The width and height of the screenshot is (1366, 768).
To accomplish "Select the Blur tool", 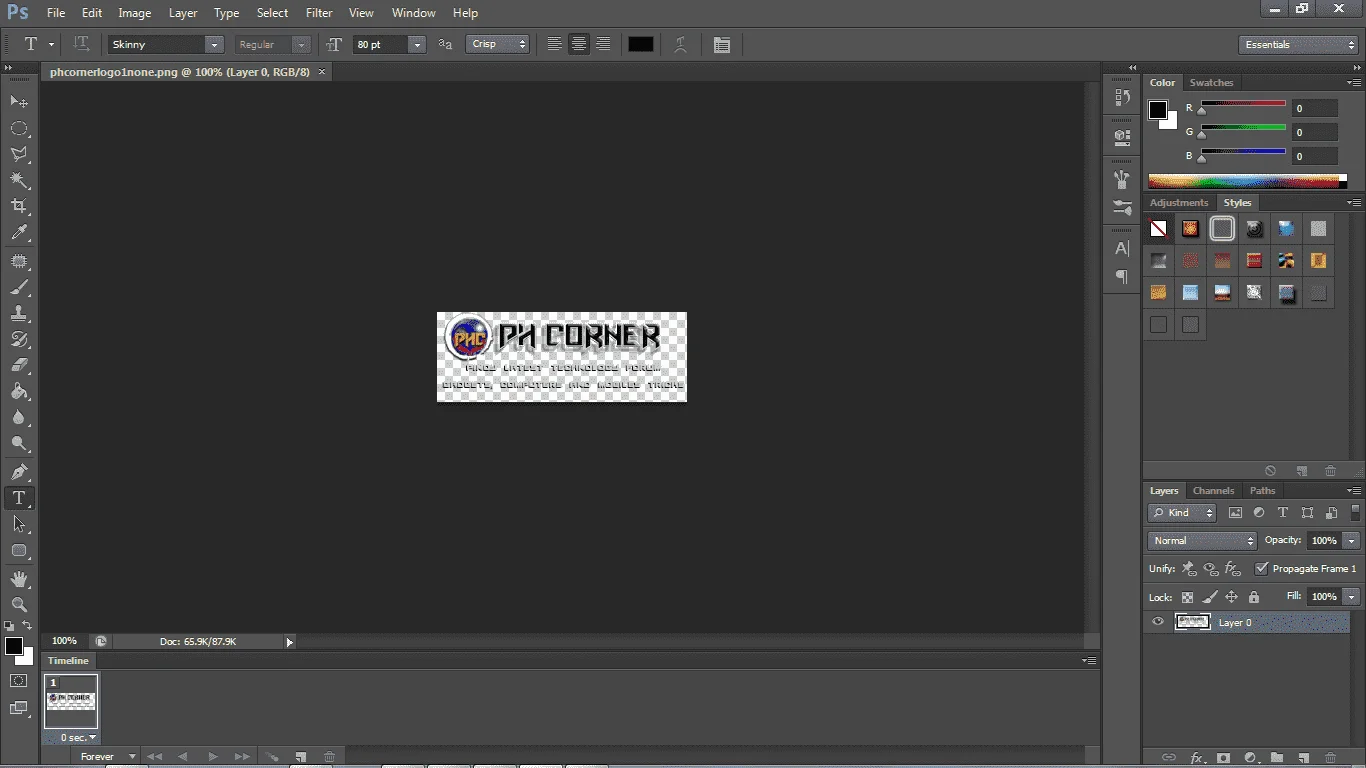I will point(19,417).
